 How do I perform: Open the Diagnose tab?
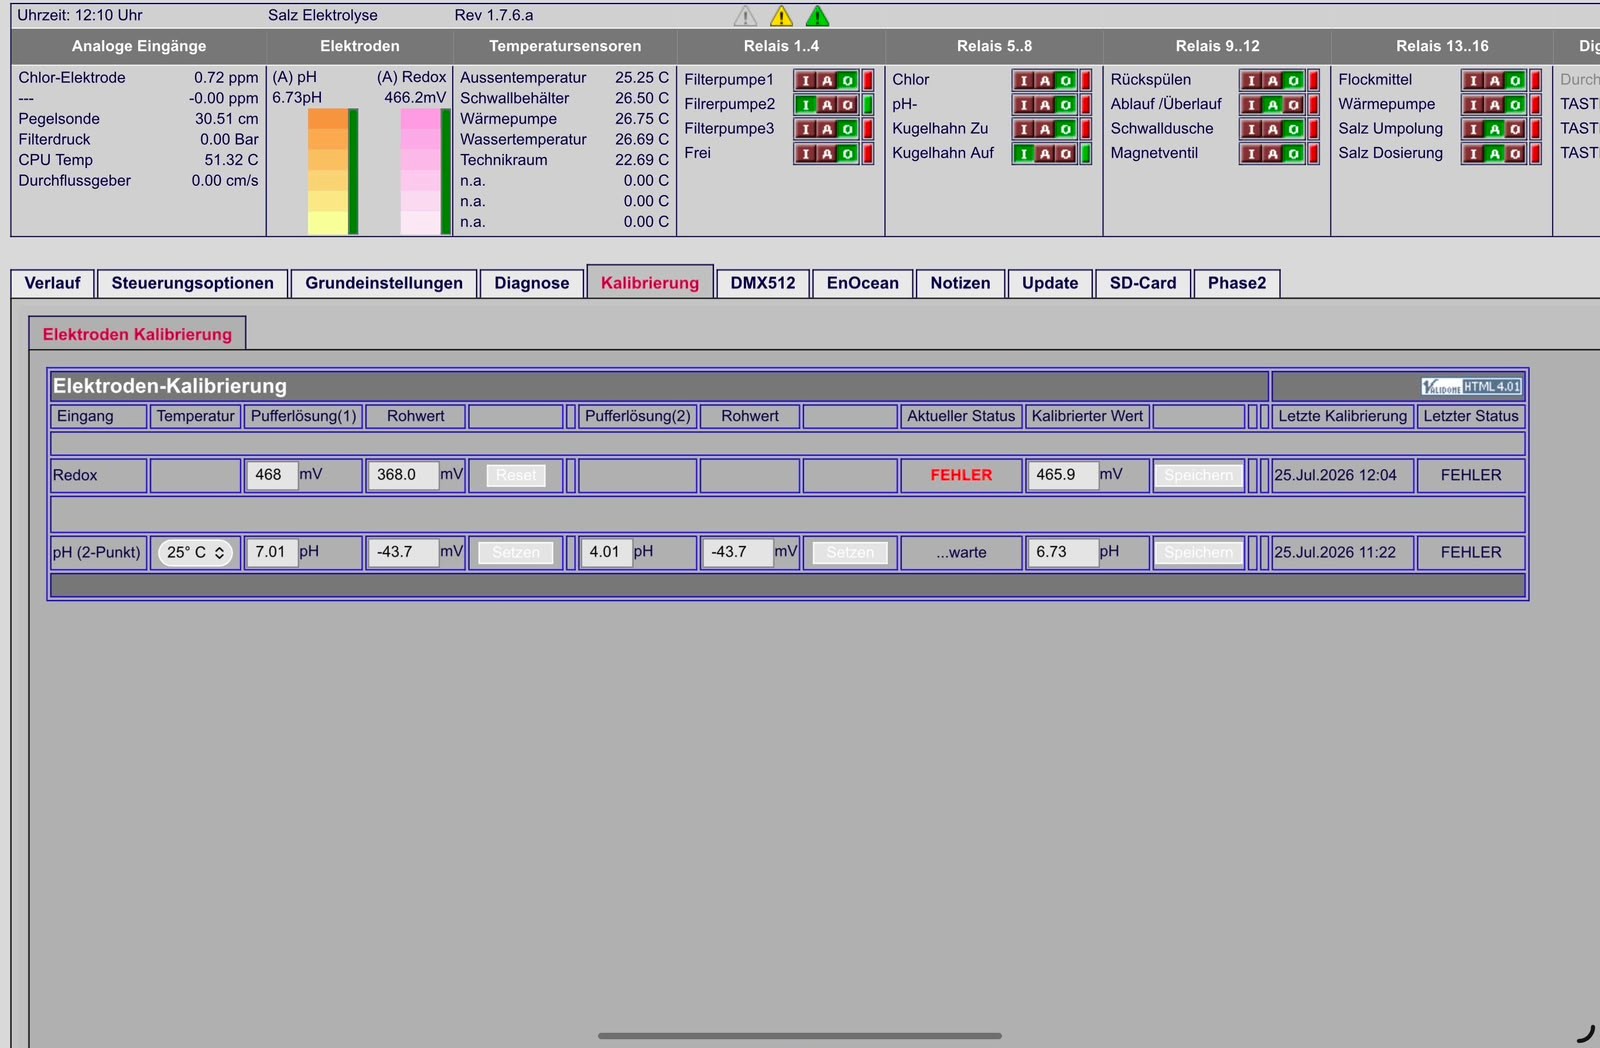[x=532, y=283]
